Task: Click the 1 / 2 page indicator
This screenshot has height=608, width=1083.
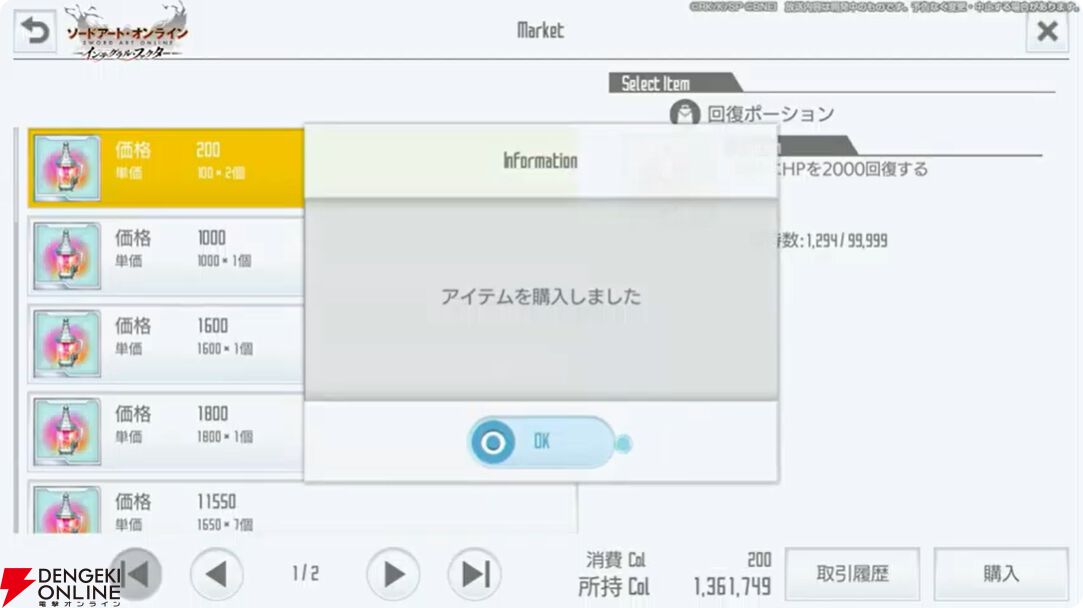Action: pyautogui.click(x=305, y=573)
